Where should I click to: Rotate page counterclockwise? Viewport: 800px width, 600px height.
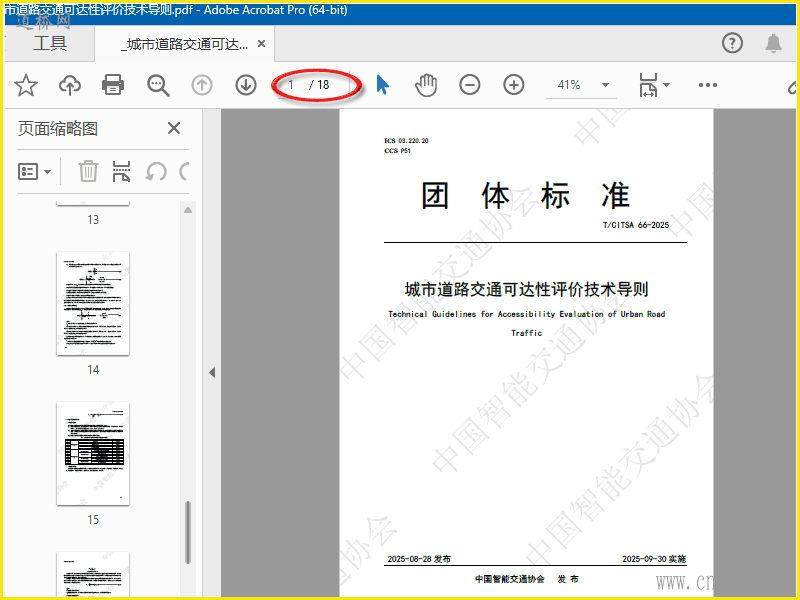click(156, 171)
